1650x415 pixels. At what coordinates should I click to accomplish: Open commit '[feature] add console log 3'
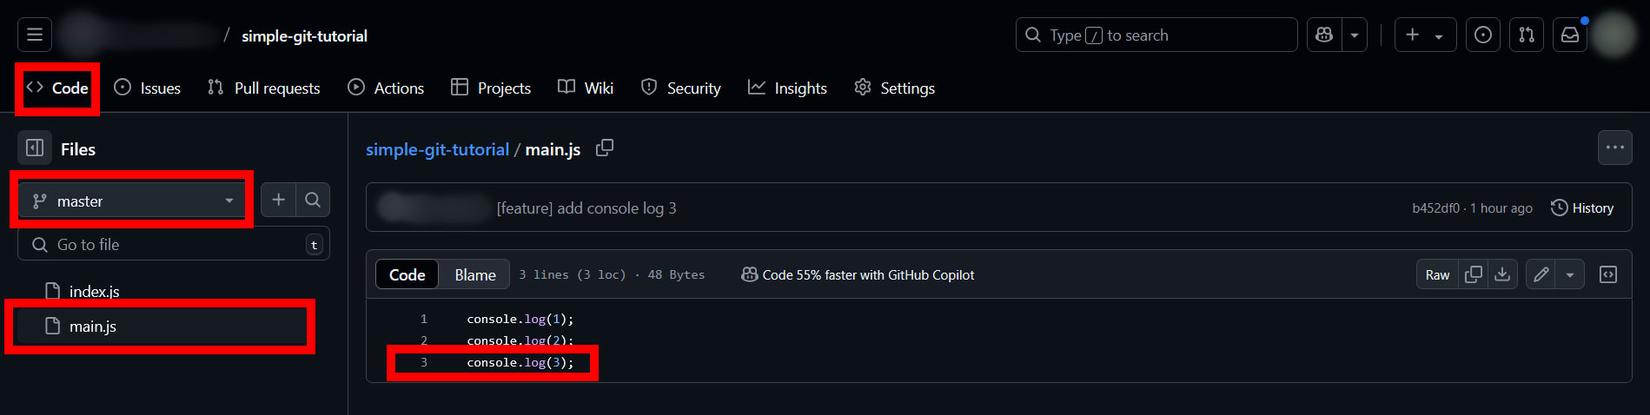[586, 208]
